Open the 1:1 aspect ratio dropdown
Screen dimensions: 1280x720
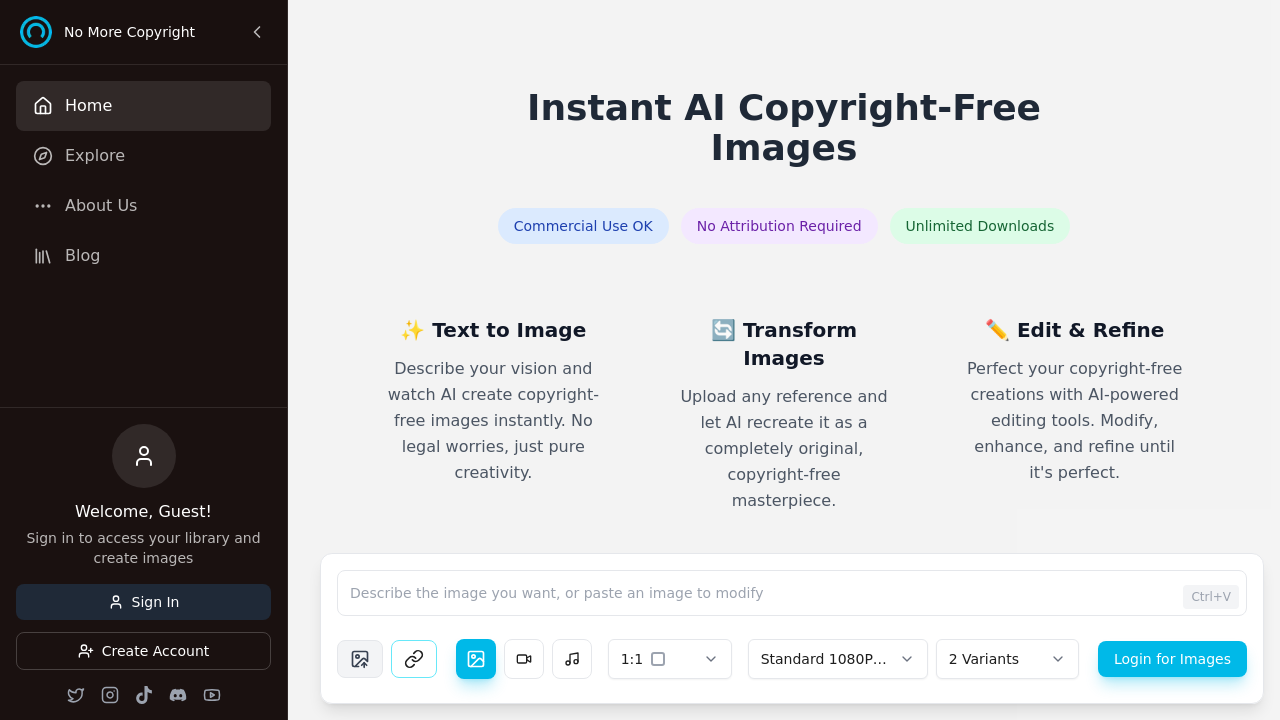669,659
